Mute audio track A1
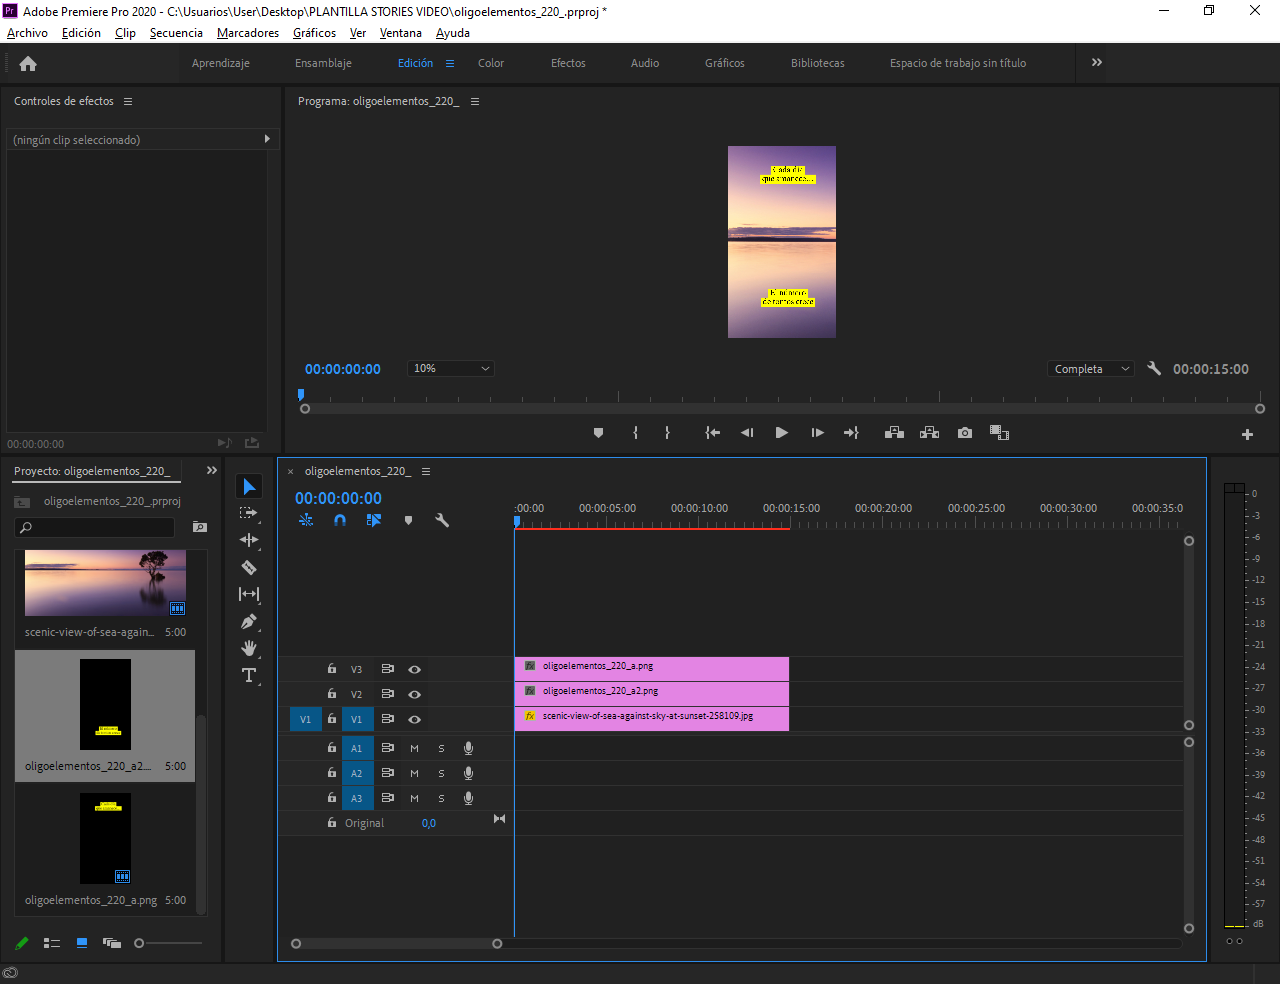Image resolution: width=1280 pixels, height=984 pixels. click(414, 748)
